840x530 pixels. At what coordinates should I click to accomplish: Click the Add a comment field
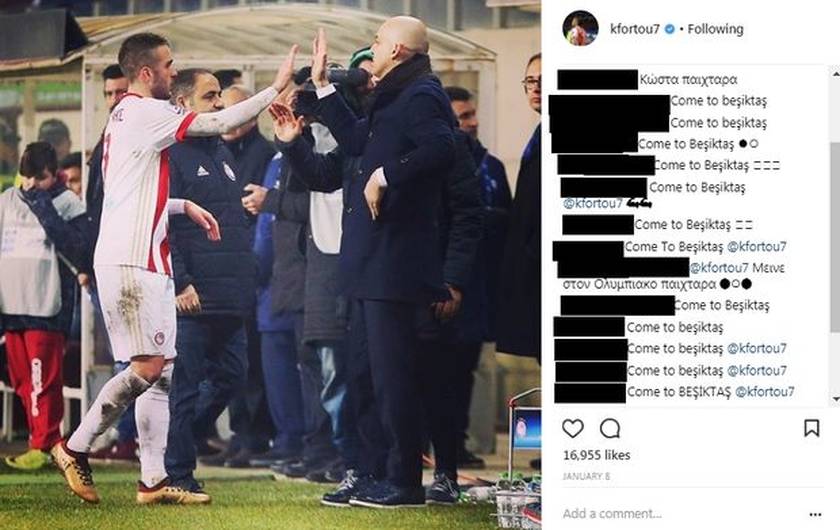click(680, 513)
